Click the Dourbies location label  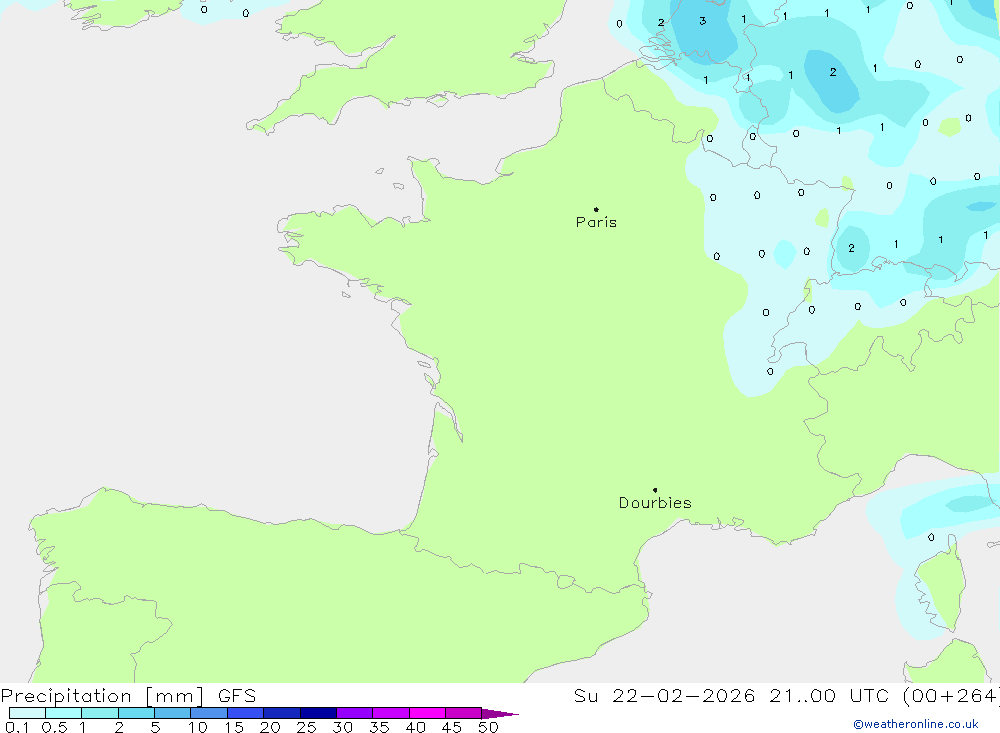[x=655, y=503]
